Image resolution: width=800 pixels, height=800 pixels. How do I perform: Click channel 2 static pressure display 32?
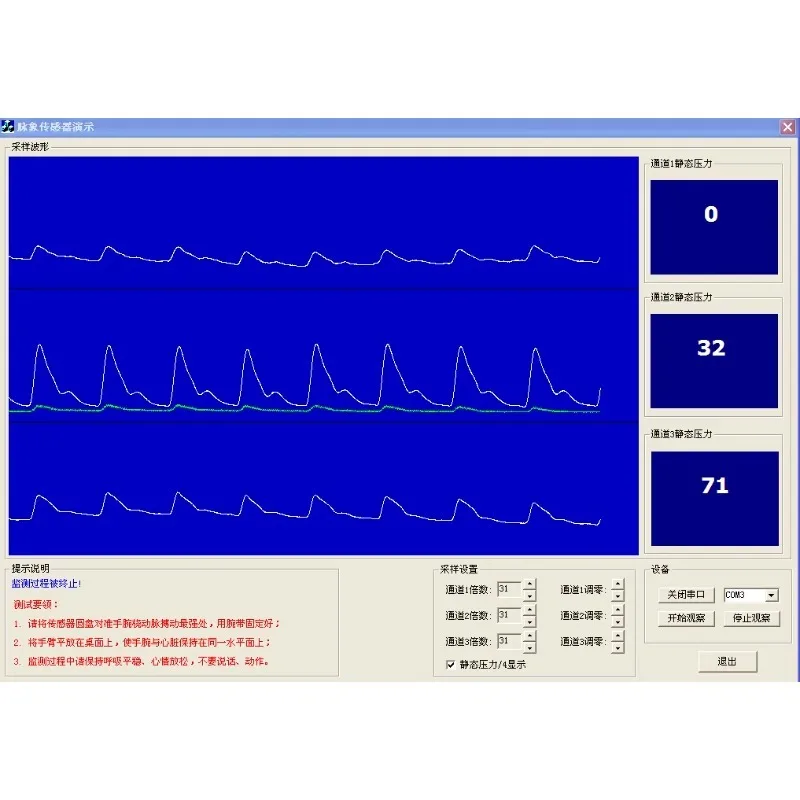[x=714, y=361]
